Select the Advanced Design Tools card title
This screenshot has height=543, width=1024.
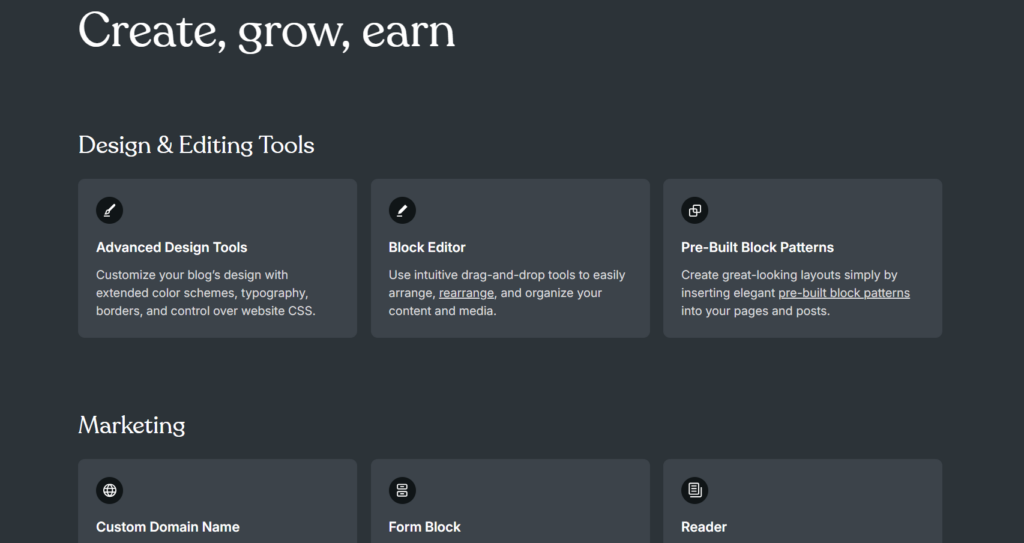172,248
